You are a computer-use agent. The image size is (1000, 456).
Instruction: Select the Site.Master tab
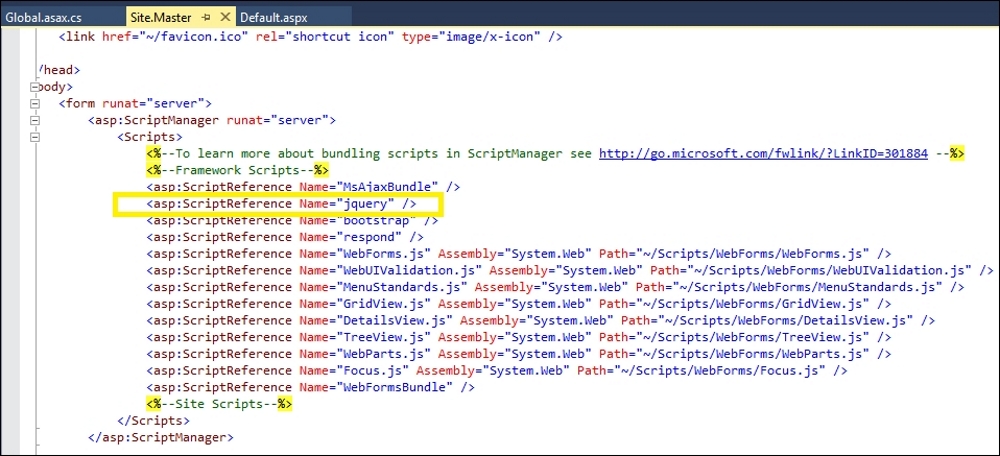[160, 18]
